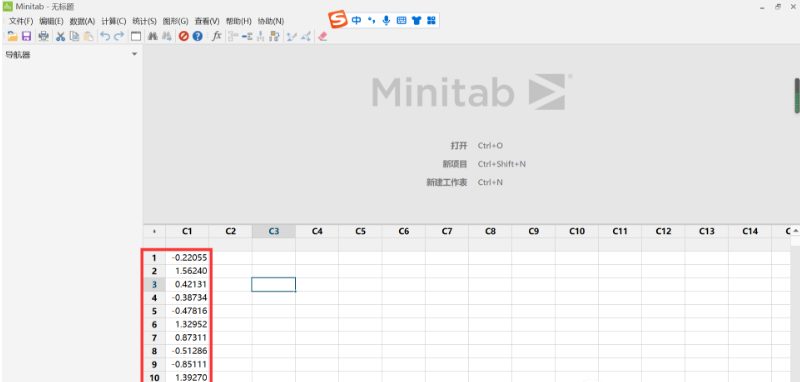Select column header C11
Image resolution: width=800 pixels, height=382 pixels.
620,231
